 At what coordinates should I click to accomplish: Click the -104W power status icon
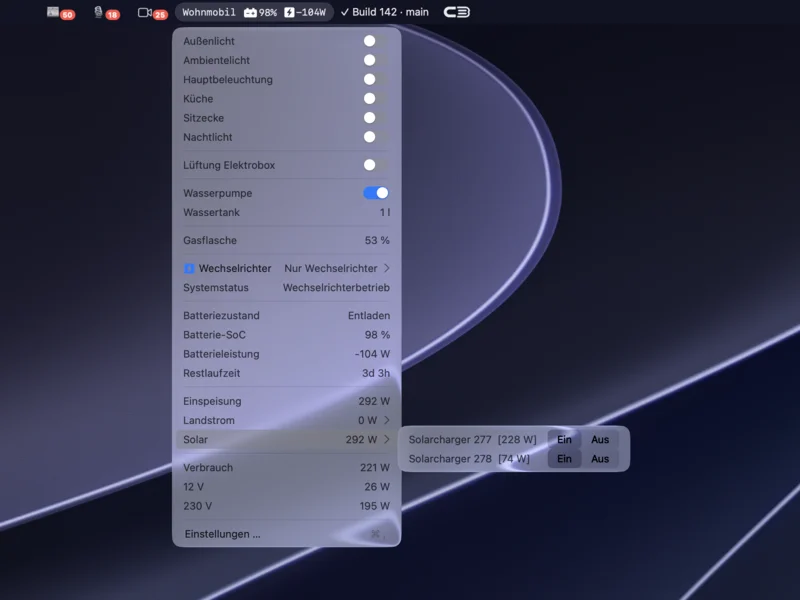pos(305,12)
